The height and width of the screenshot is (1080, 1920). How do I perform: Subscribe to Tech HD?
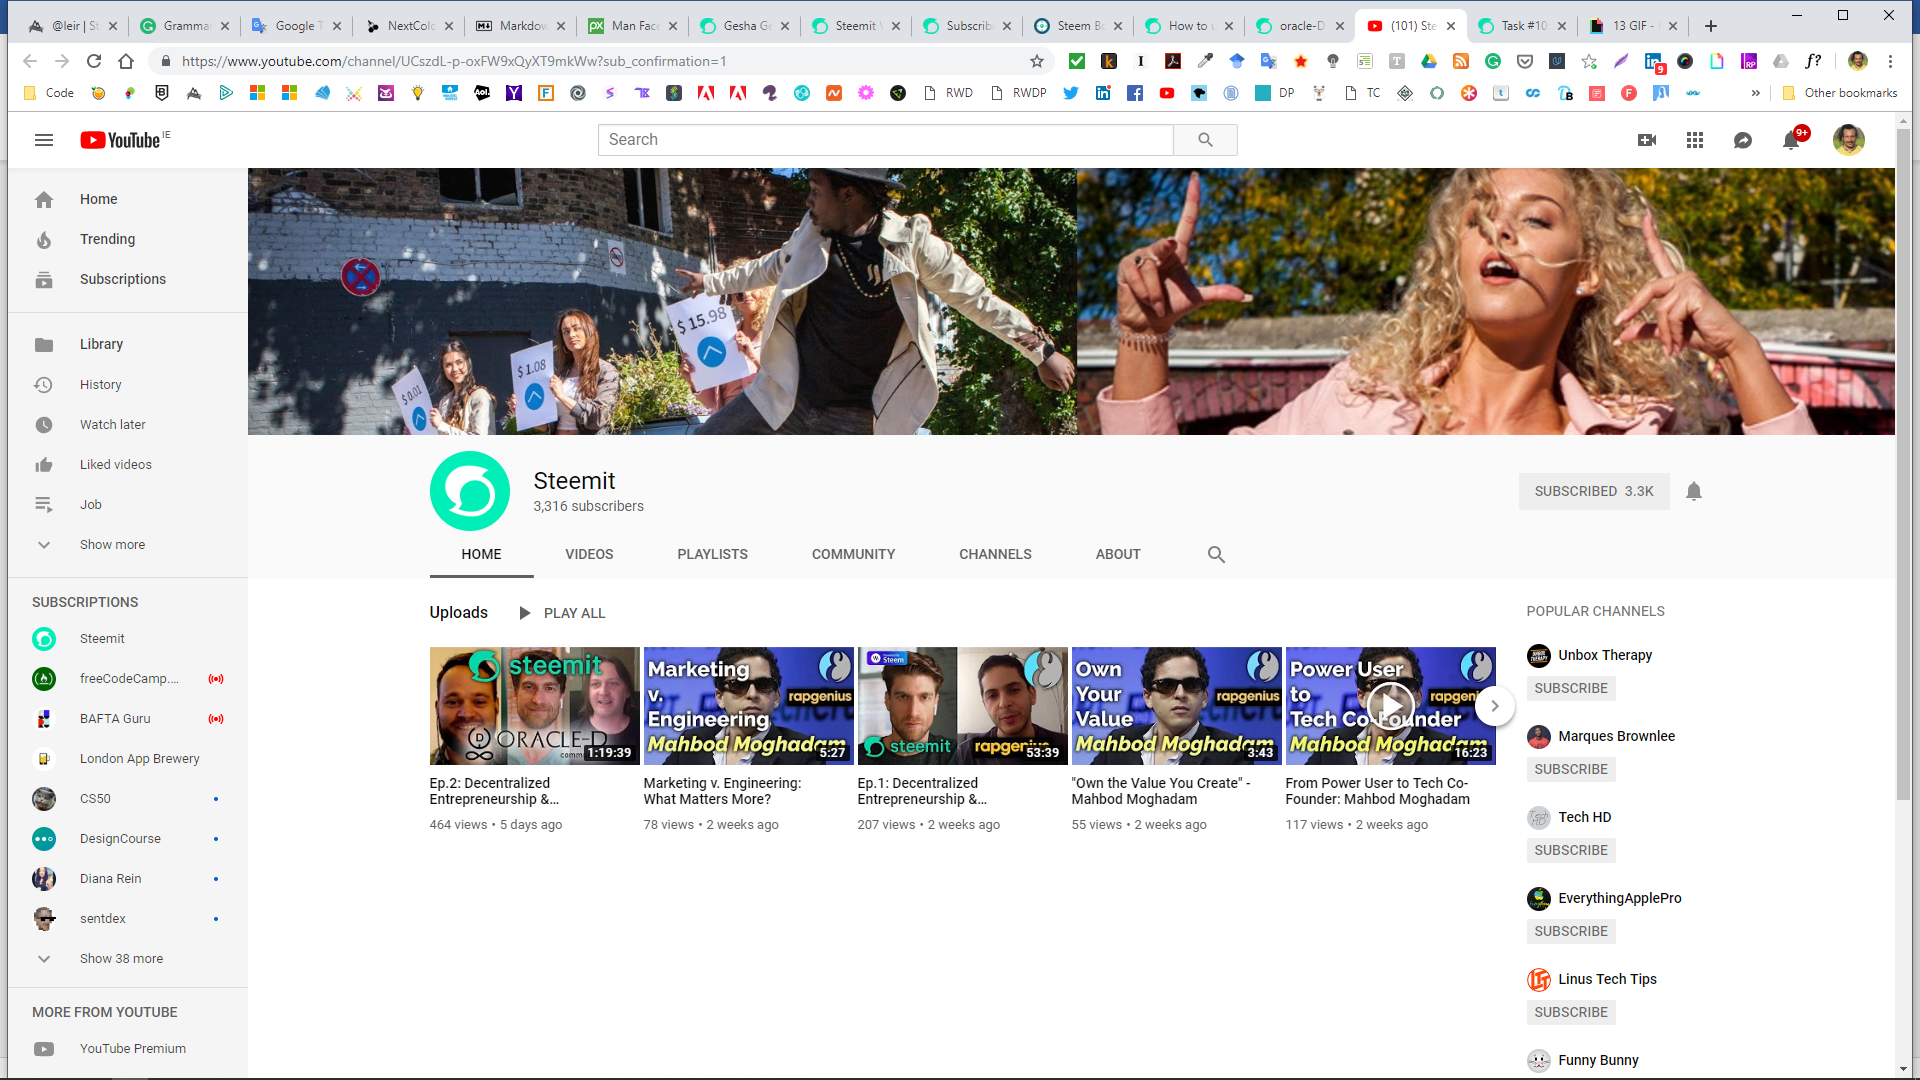coord(1571,850)
